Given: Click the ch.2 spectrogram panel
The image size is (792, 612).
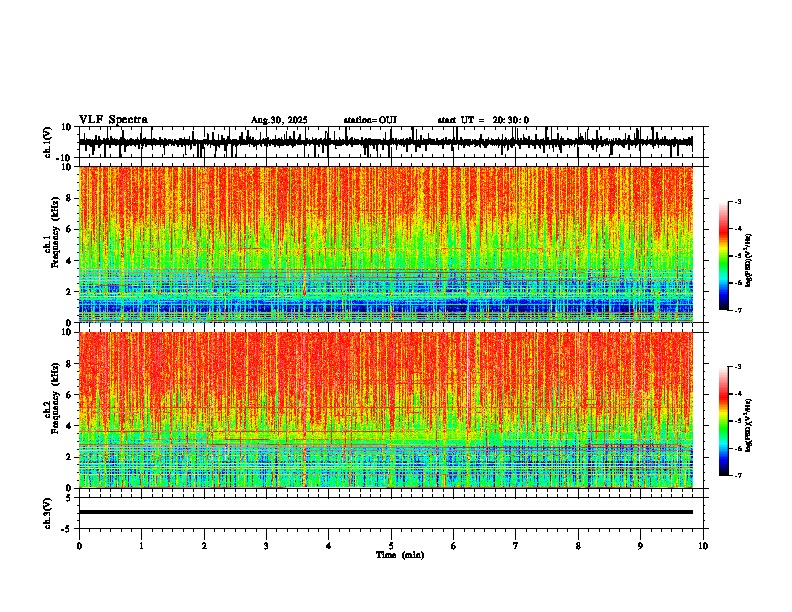Looking at the screenshot, I should (x=386, y=410).
